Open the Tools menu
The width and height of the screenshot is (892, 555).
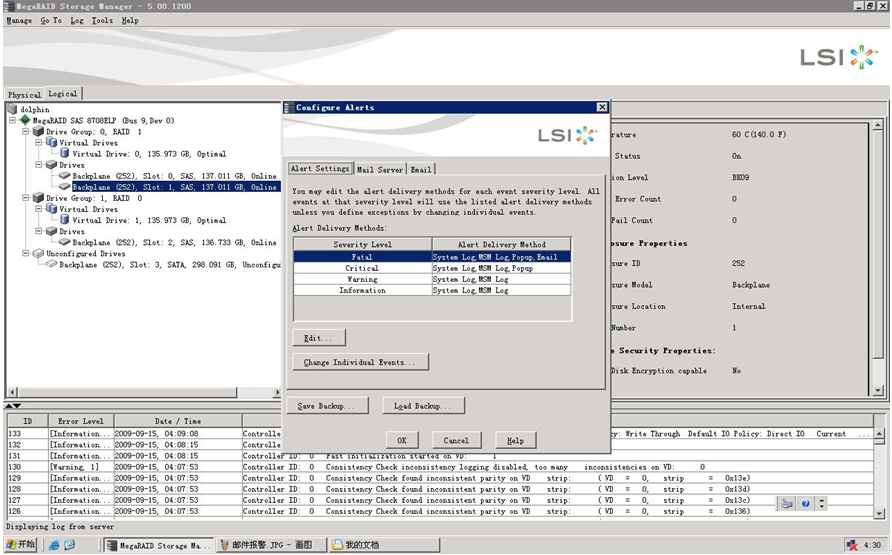coord(102,20)
